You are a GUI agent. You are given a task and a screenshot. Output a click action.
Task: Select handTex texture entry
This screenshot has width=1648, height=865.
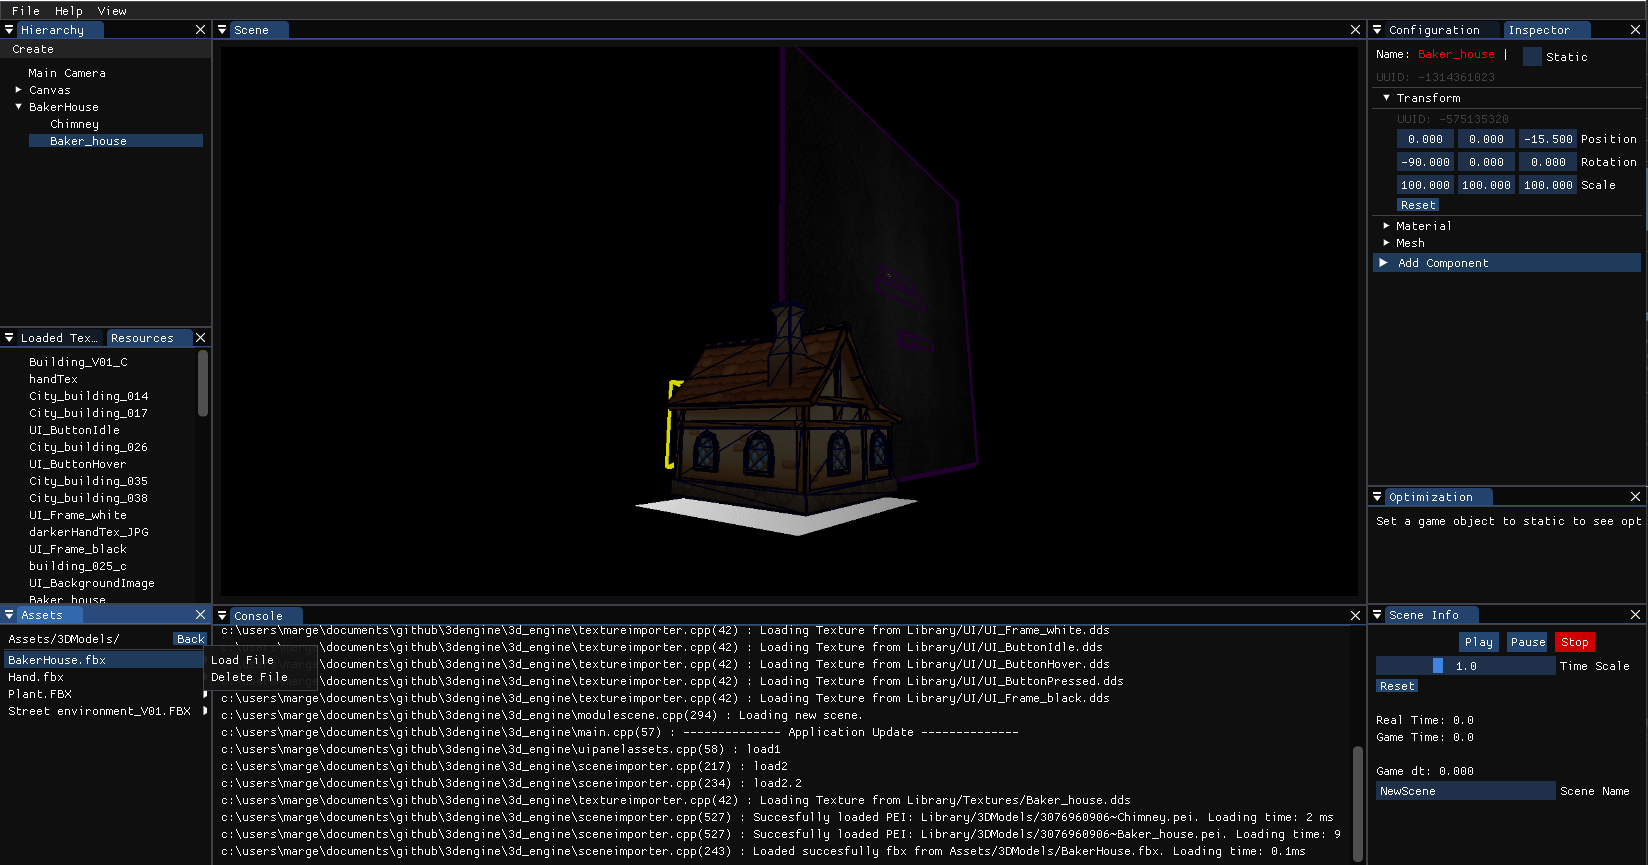pyautogui.click(x=53, y=379)
